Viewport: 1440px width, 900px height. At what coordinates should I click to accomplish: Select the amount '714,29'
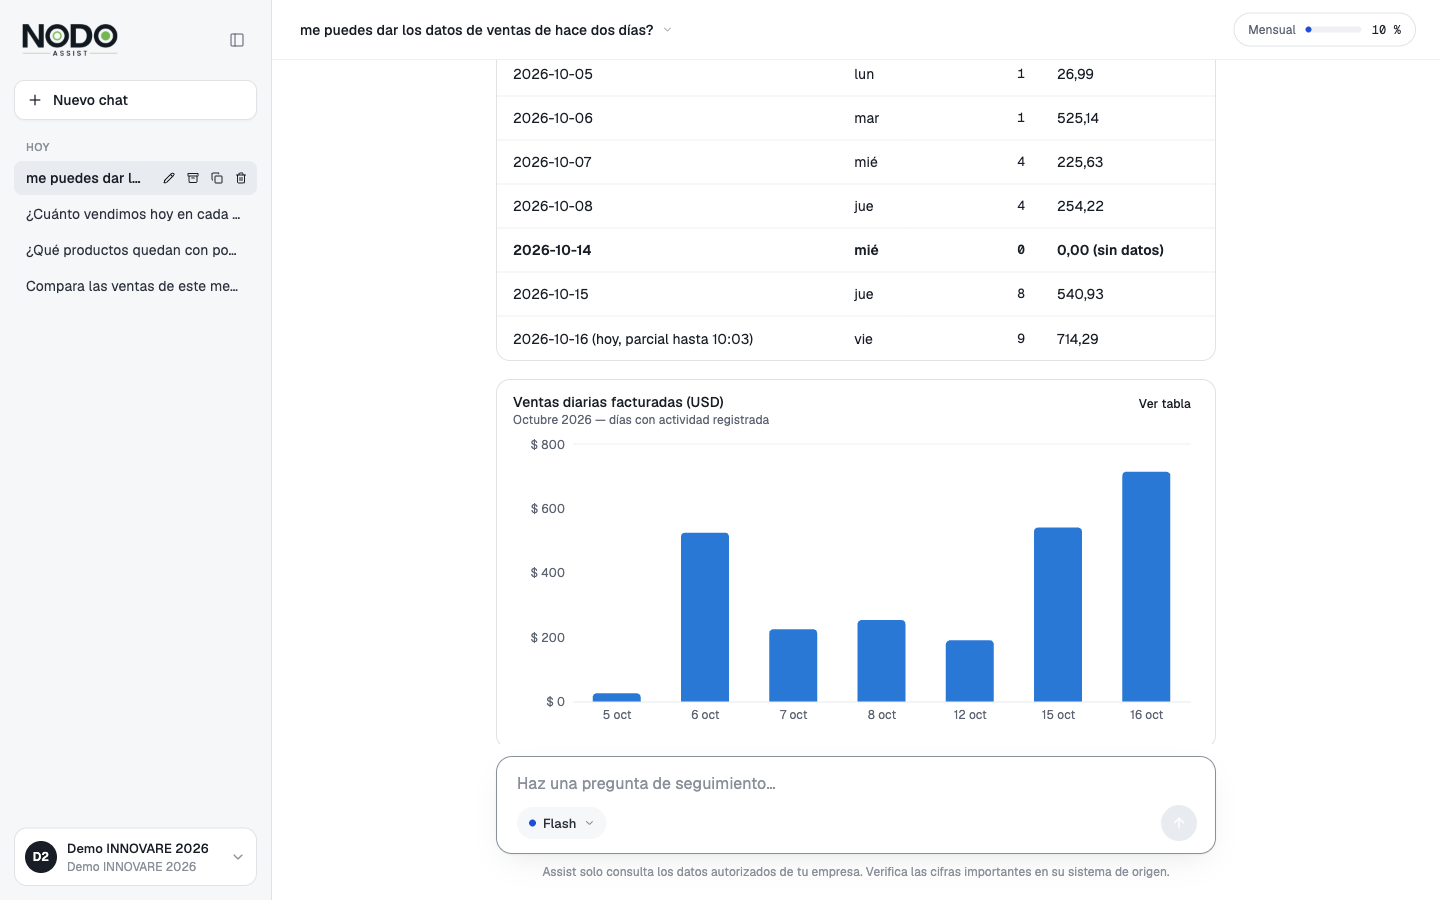point(1078,339)
